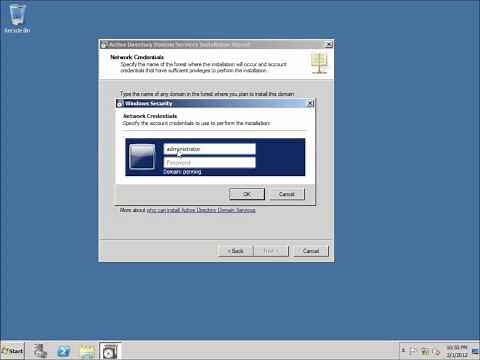The width and height of the screenshot is (480, 360).
Task: Go Back in the installation wizard
Action: 235,251
